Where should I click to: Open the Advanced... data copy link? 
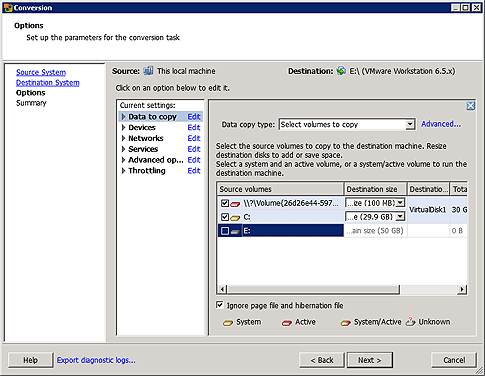pyautogui.click(x=441, y=124)
